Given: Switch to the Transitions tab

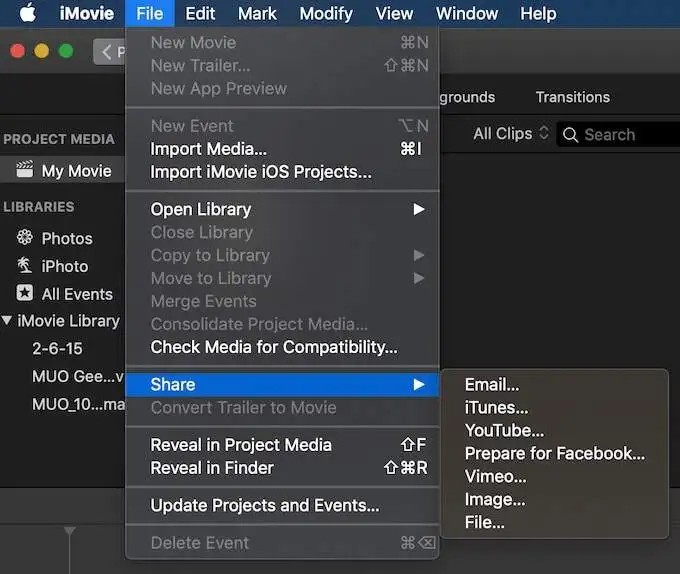Looking at the screenshot, I should (x=572, y=97).
